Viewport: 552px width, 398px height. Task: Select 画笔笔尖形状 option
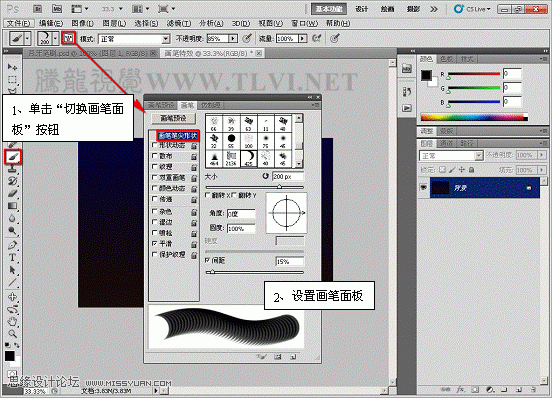tap(178, 135)
